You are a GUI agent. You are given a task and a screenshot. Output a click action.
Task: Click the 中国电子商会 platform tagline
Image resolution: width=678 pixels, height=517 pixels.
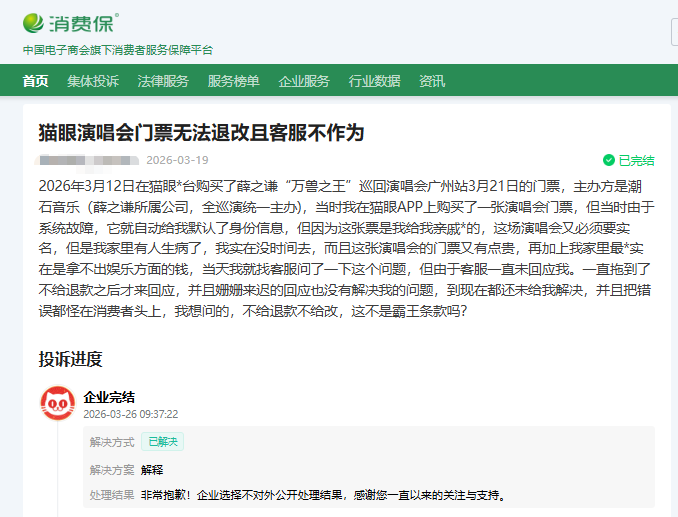tap(118, 49)
